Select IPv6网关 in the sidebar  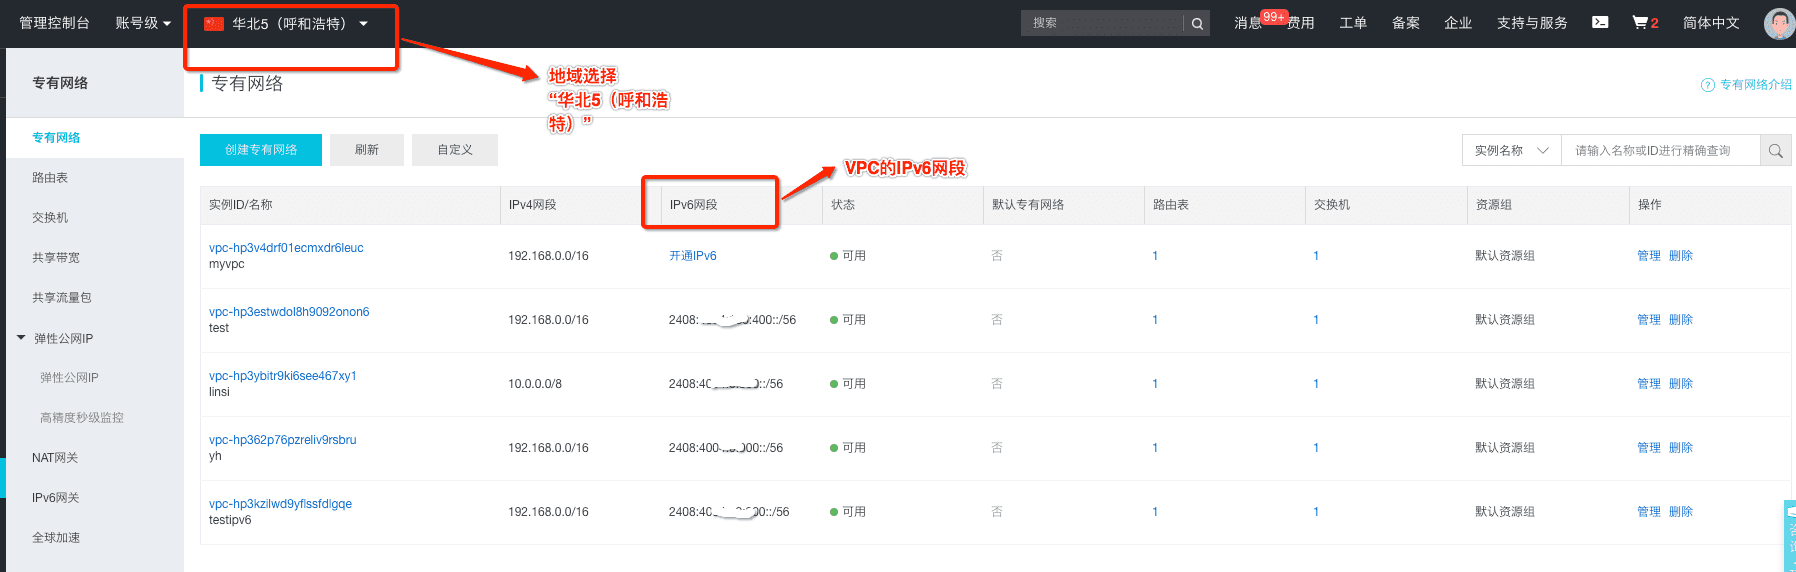coord(55,498)
